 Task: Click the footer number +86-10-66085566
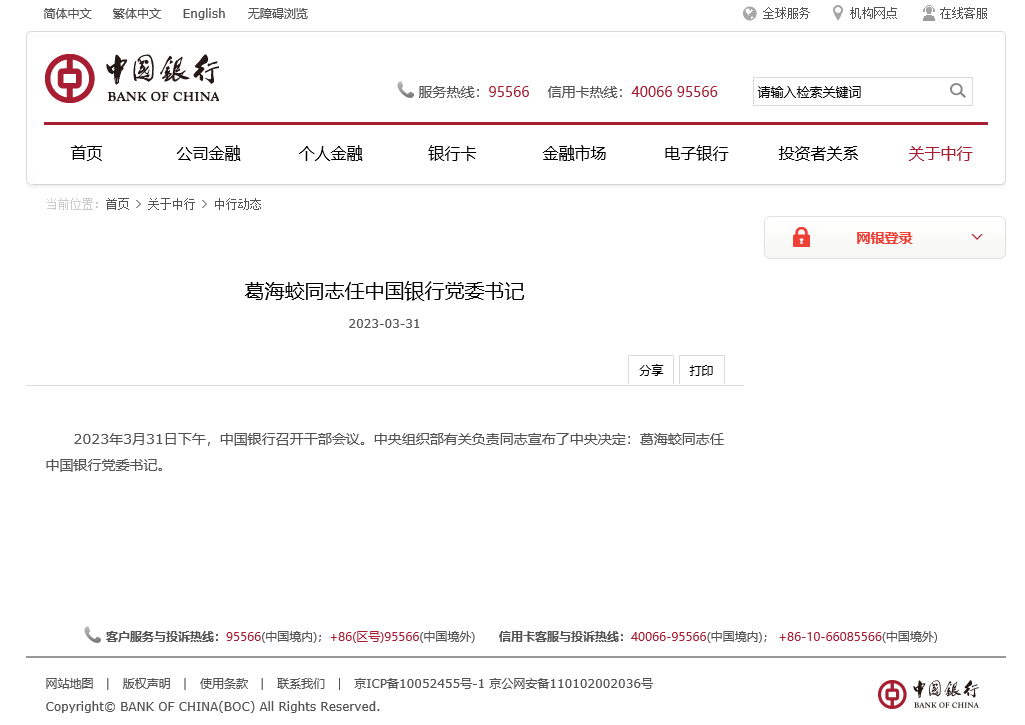pos(830,636)
